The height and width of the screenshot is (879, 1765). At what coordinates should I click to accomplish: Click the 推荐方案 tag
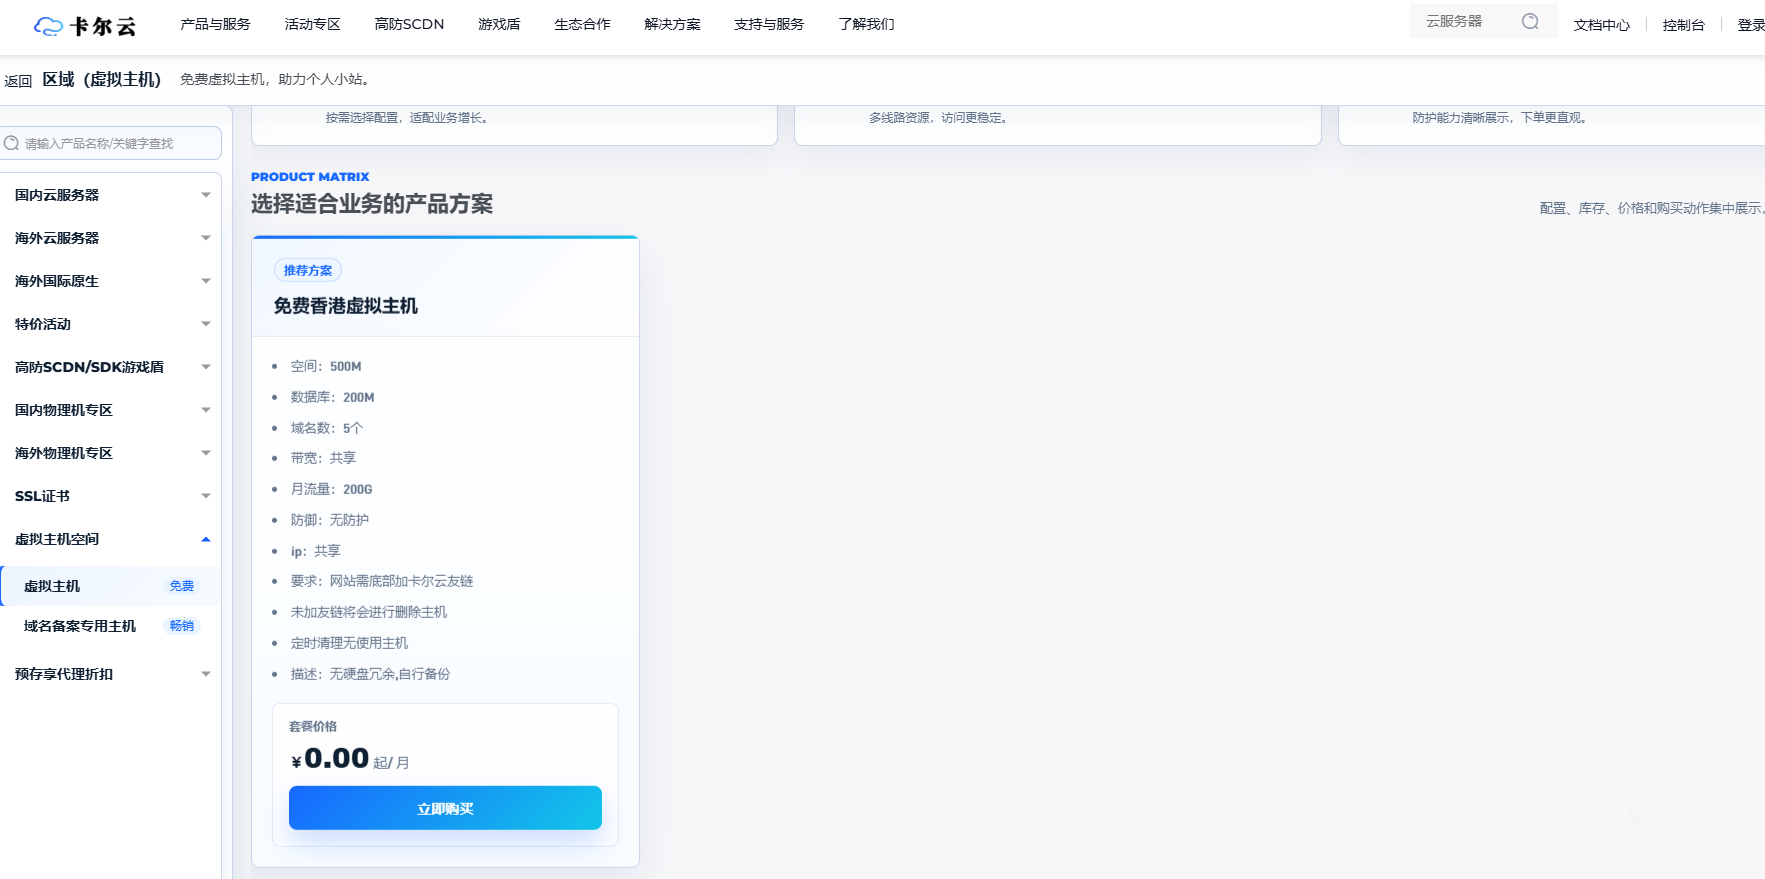pyautogui.click(x=308, y=270)
